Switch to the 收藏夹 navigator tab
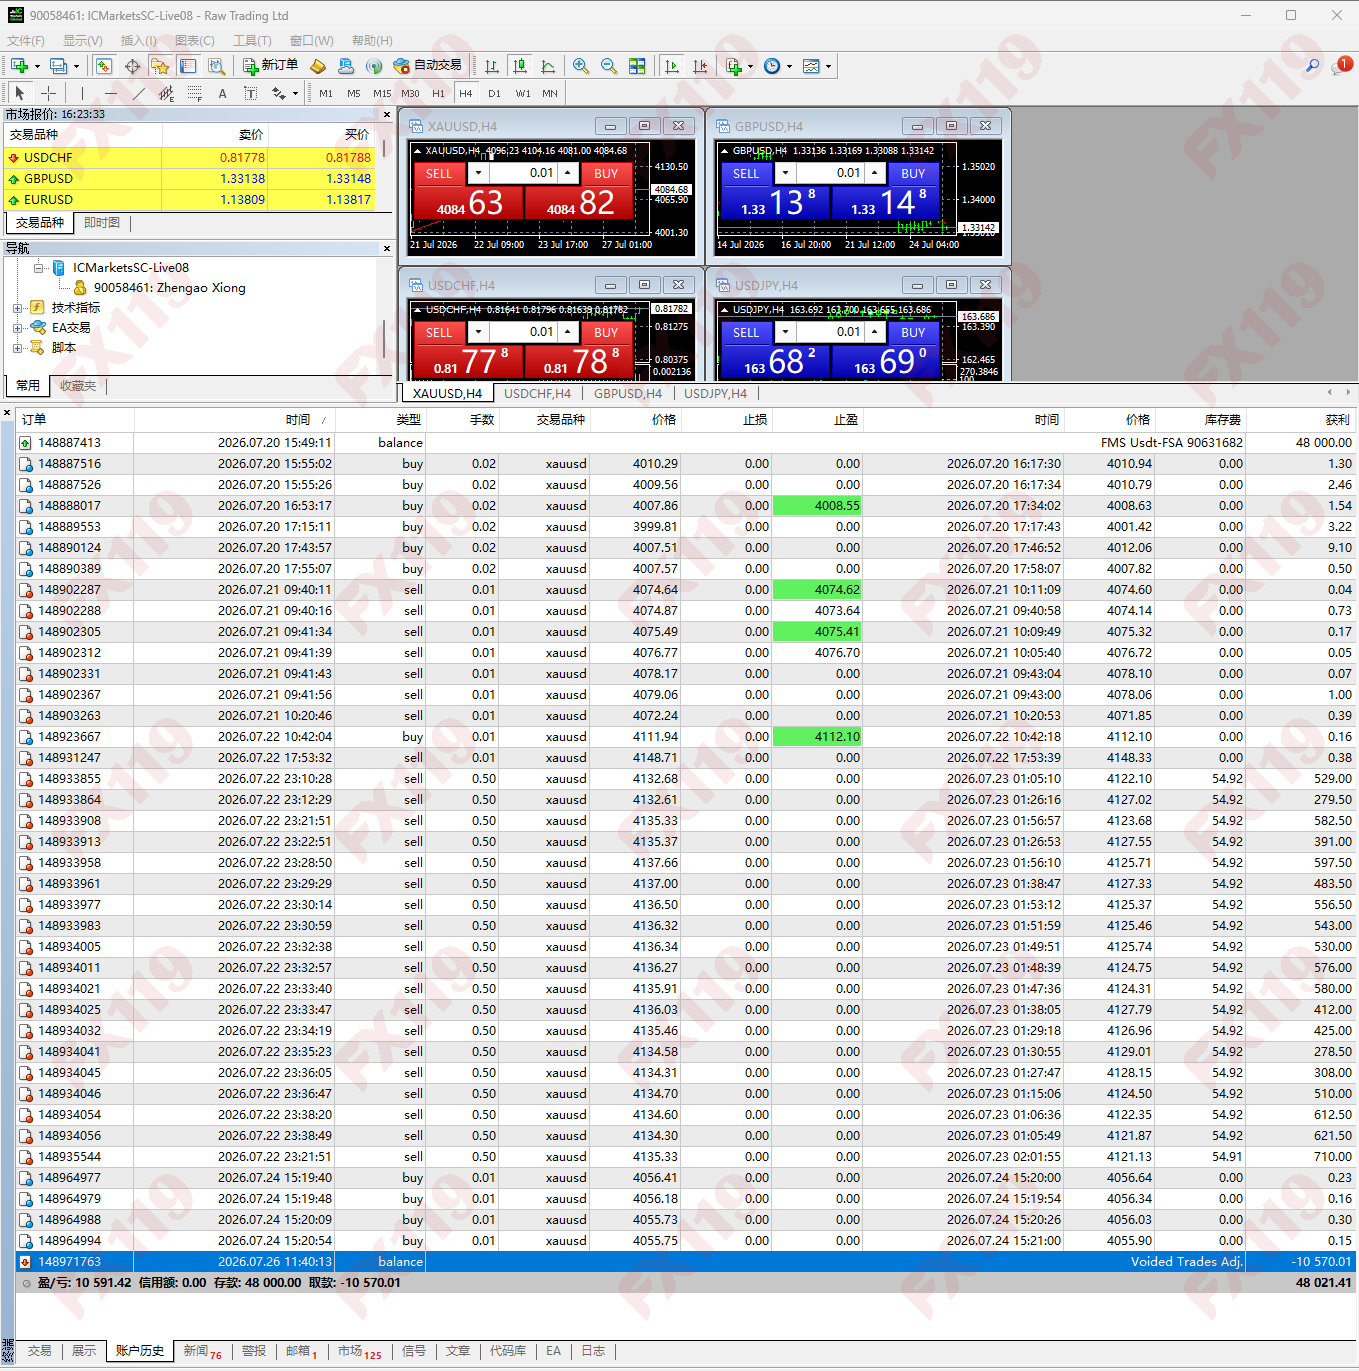 point(78,386)
